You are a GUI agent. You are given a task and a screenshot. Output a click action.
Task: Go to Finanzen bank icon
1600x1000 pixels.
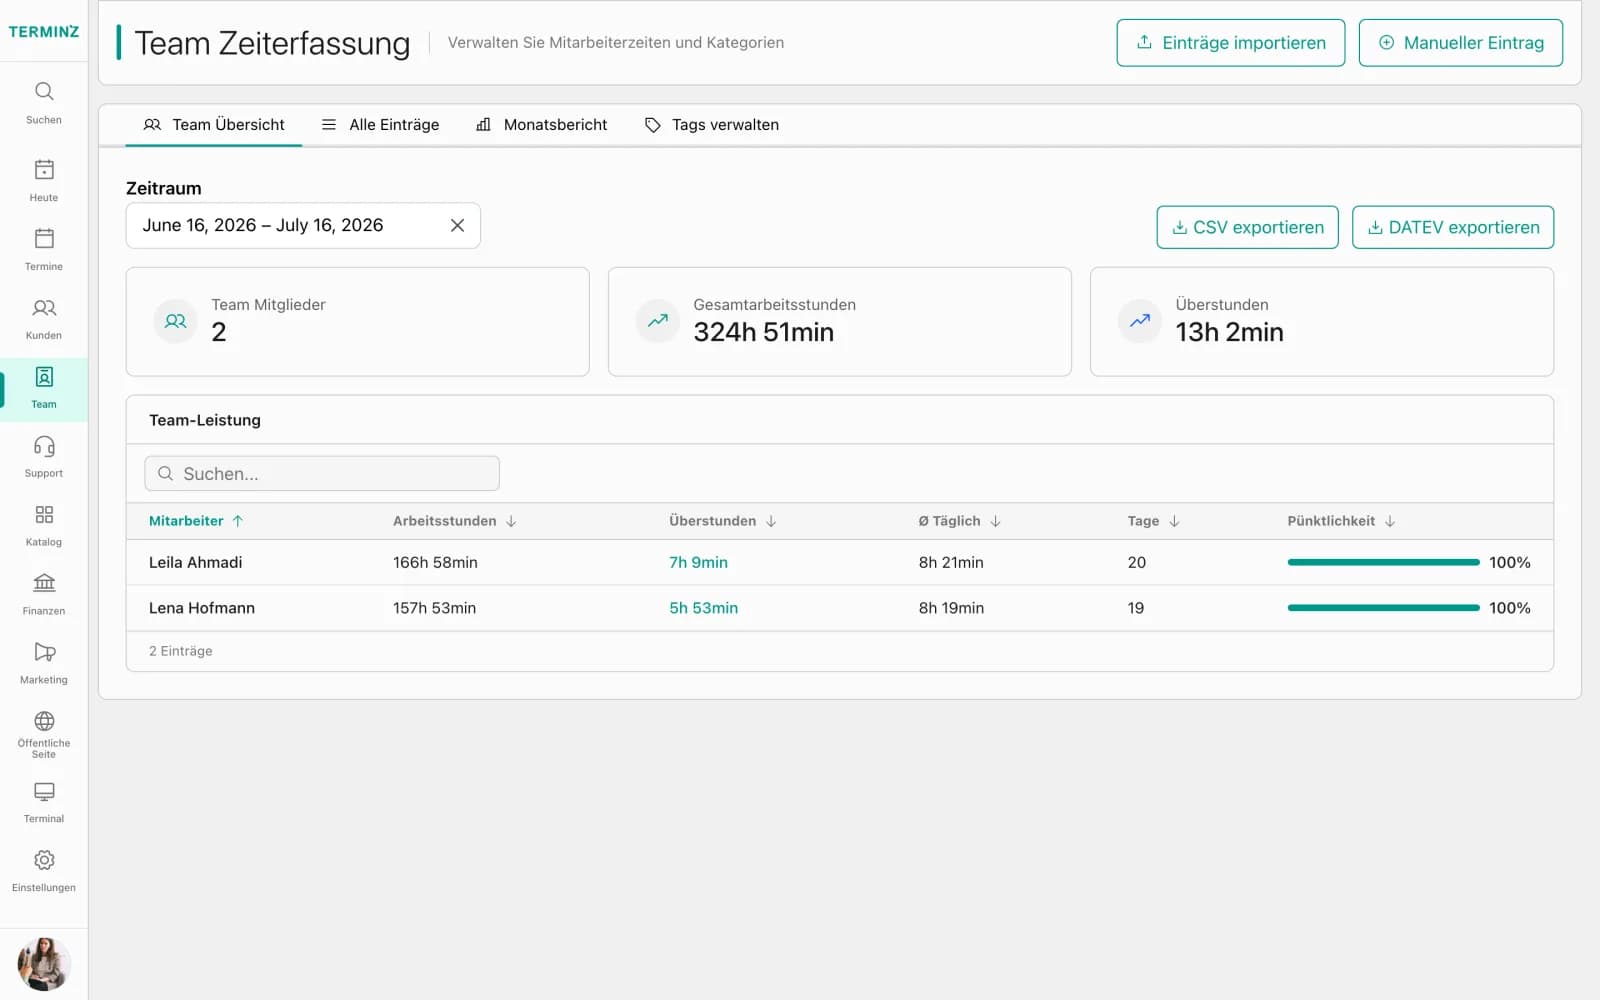44,583
